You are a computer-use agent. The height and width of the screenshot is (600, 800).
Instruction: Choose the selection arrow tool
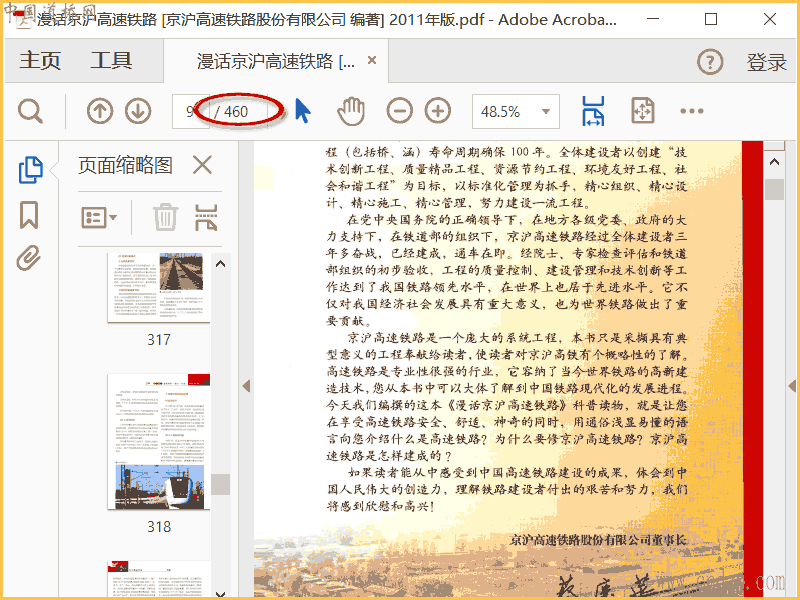[x=303, y=111]
